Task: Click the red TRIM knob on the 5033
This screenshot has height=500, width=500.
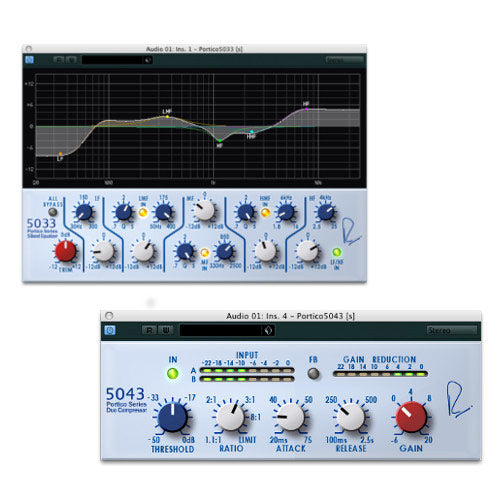Action: point(65,251)
